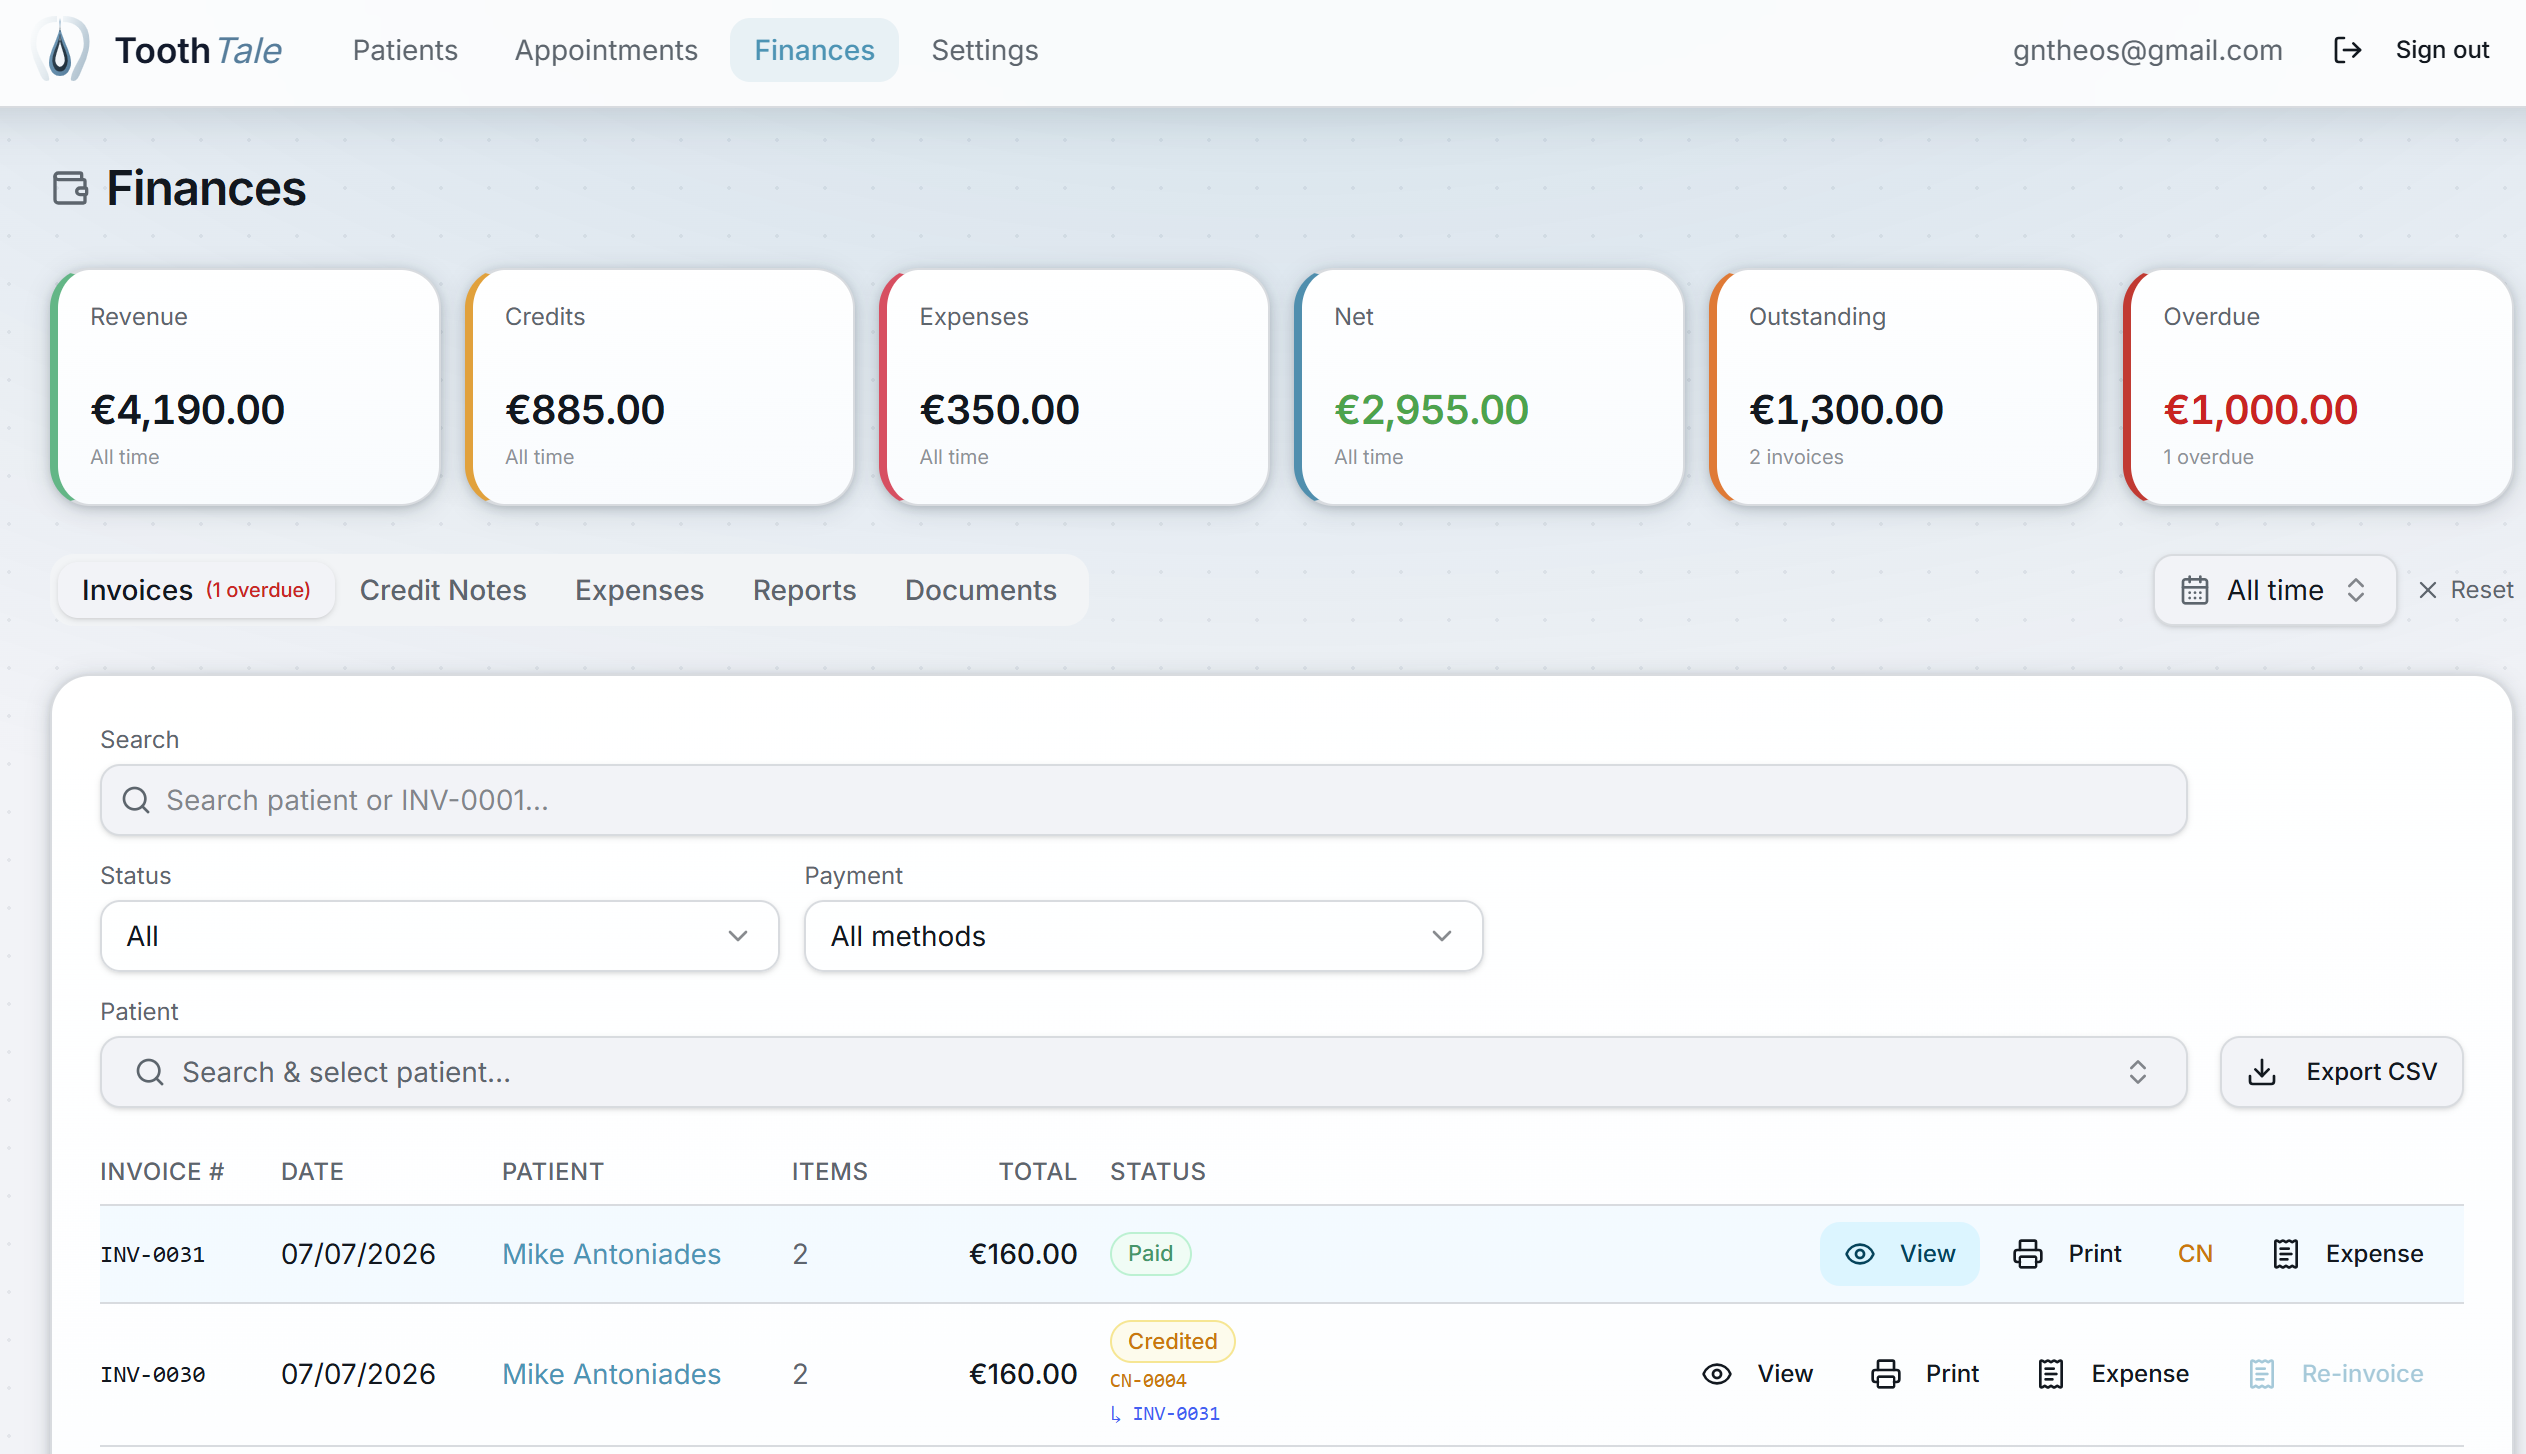Screen dimensions: 2526x1454
Task: Click Expense text for invoice INV-0031
Action: coord(2374,1254)
